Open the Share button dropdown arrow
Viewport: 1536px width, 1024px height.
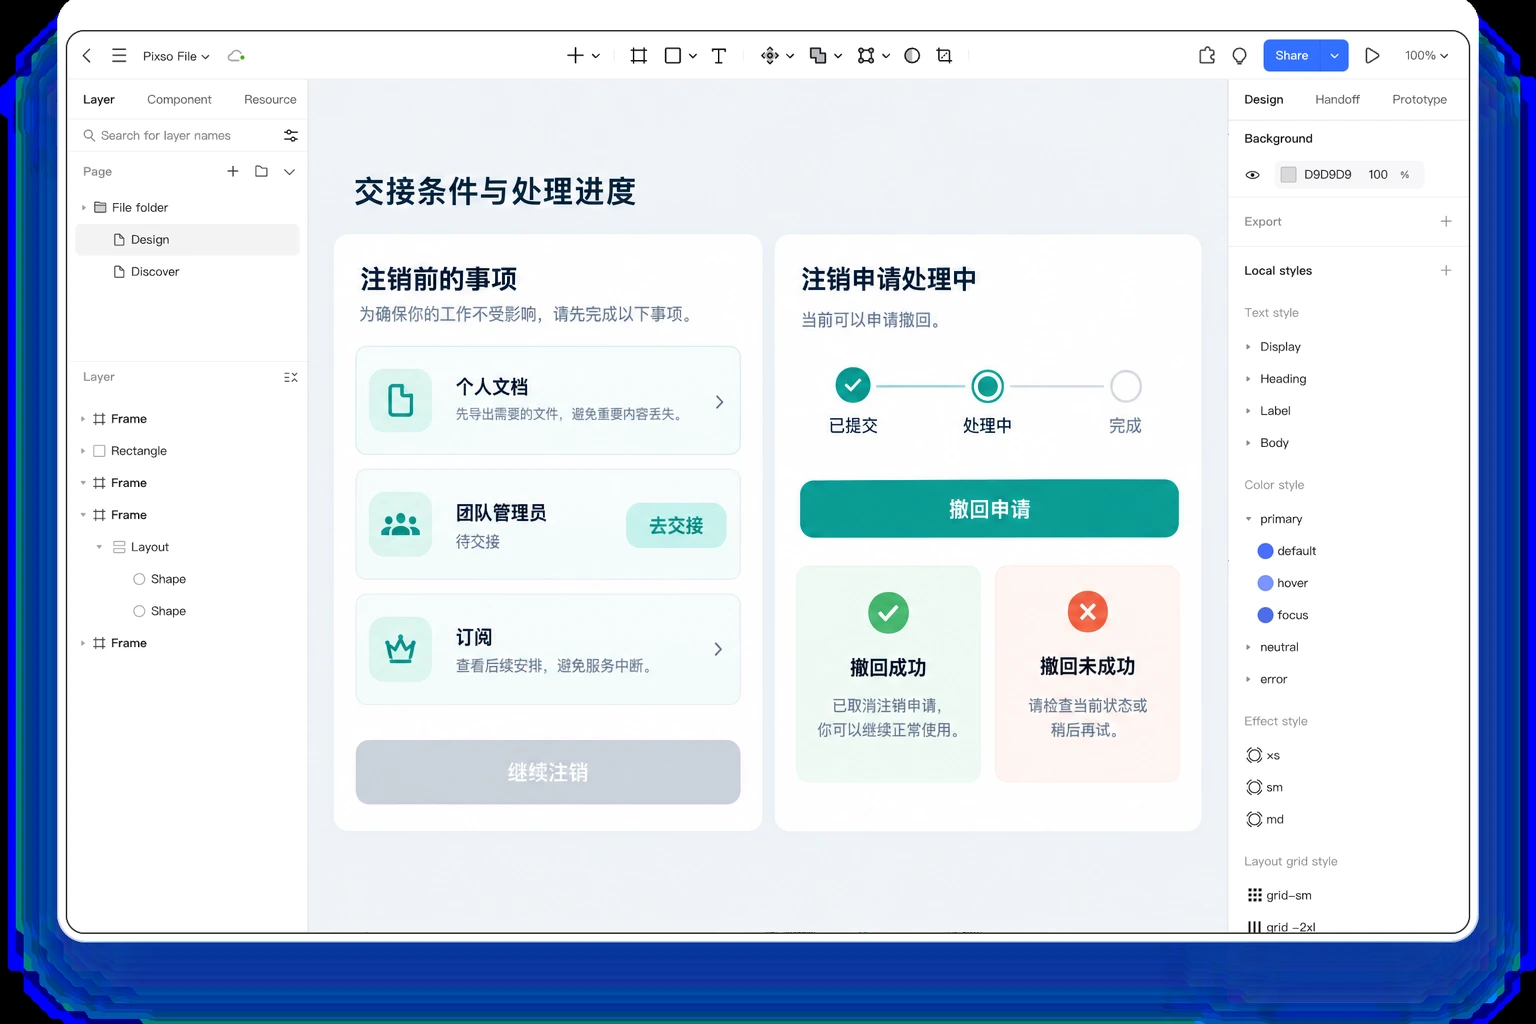[x=1334, y=56]
